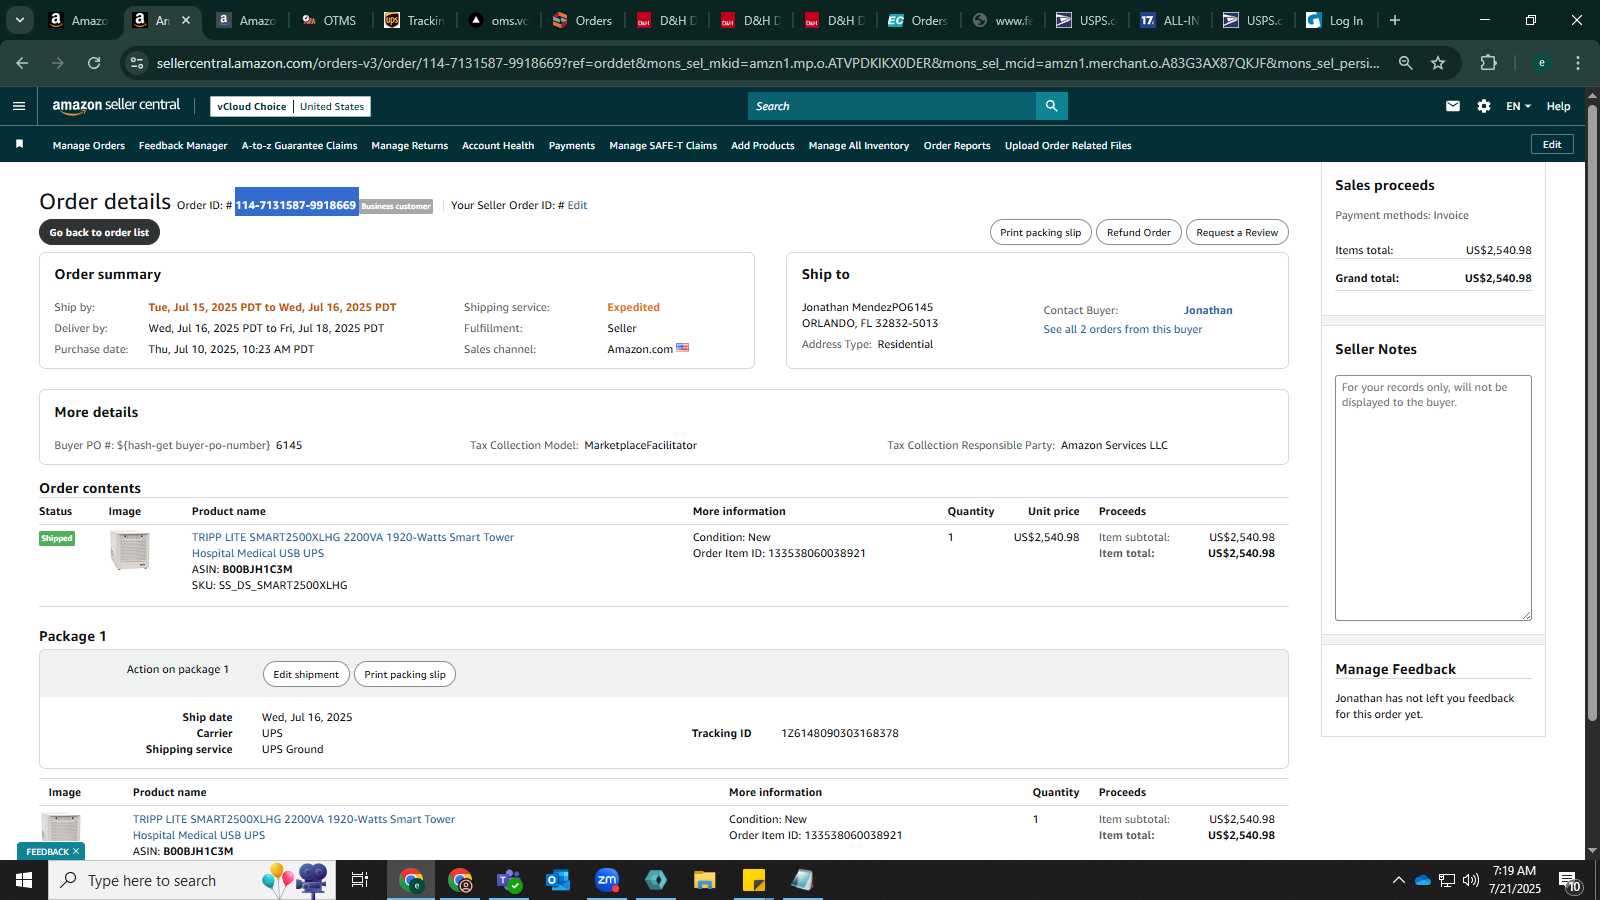Click the Edit button in navigation bar
Screen dimensions: 1600x900
(x=1552, y=144)
